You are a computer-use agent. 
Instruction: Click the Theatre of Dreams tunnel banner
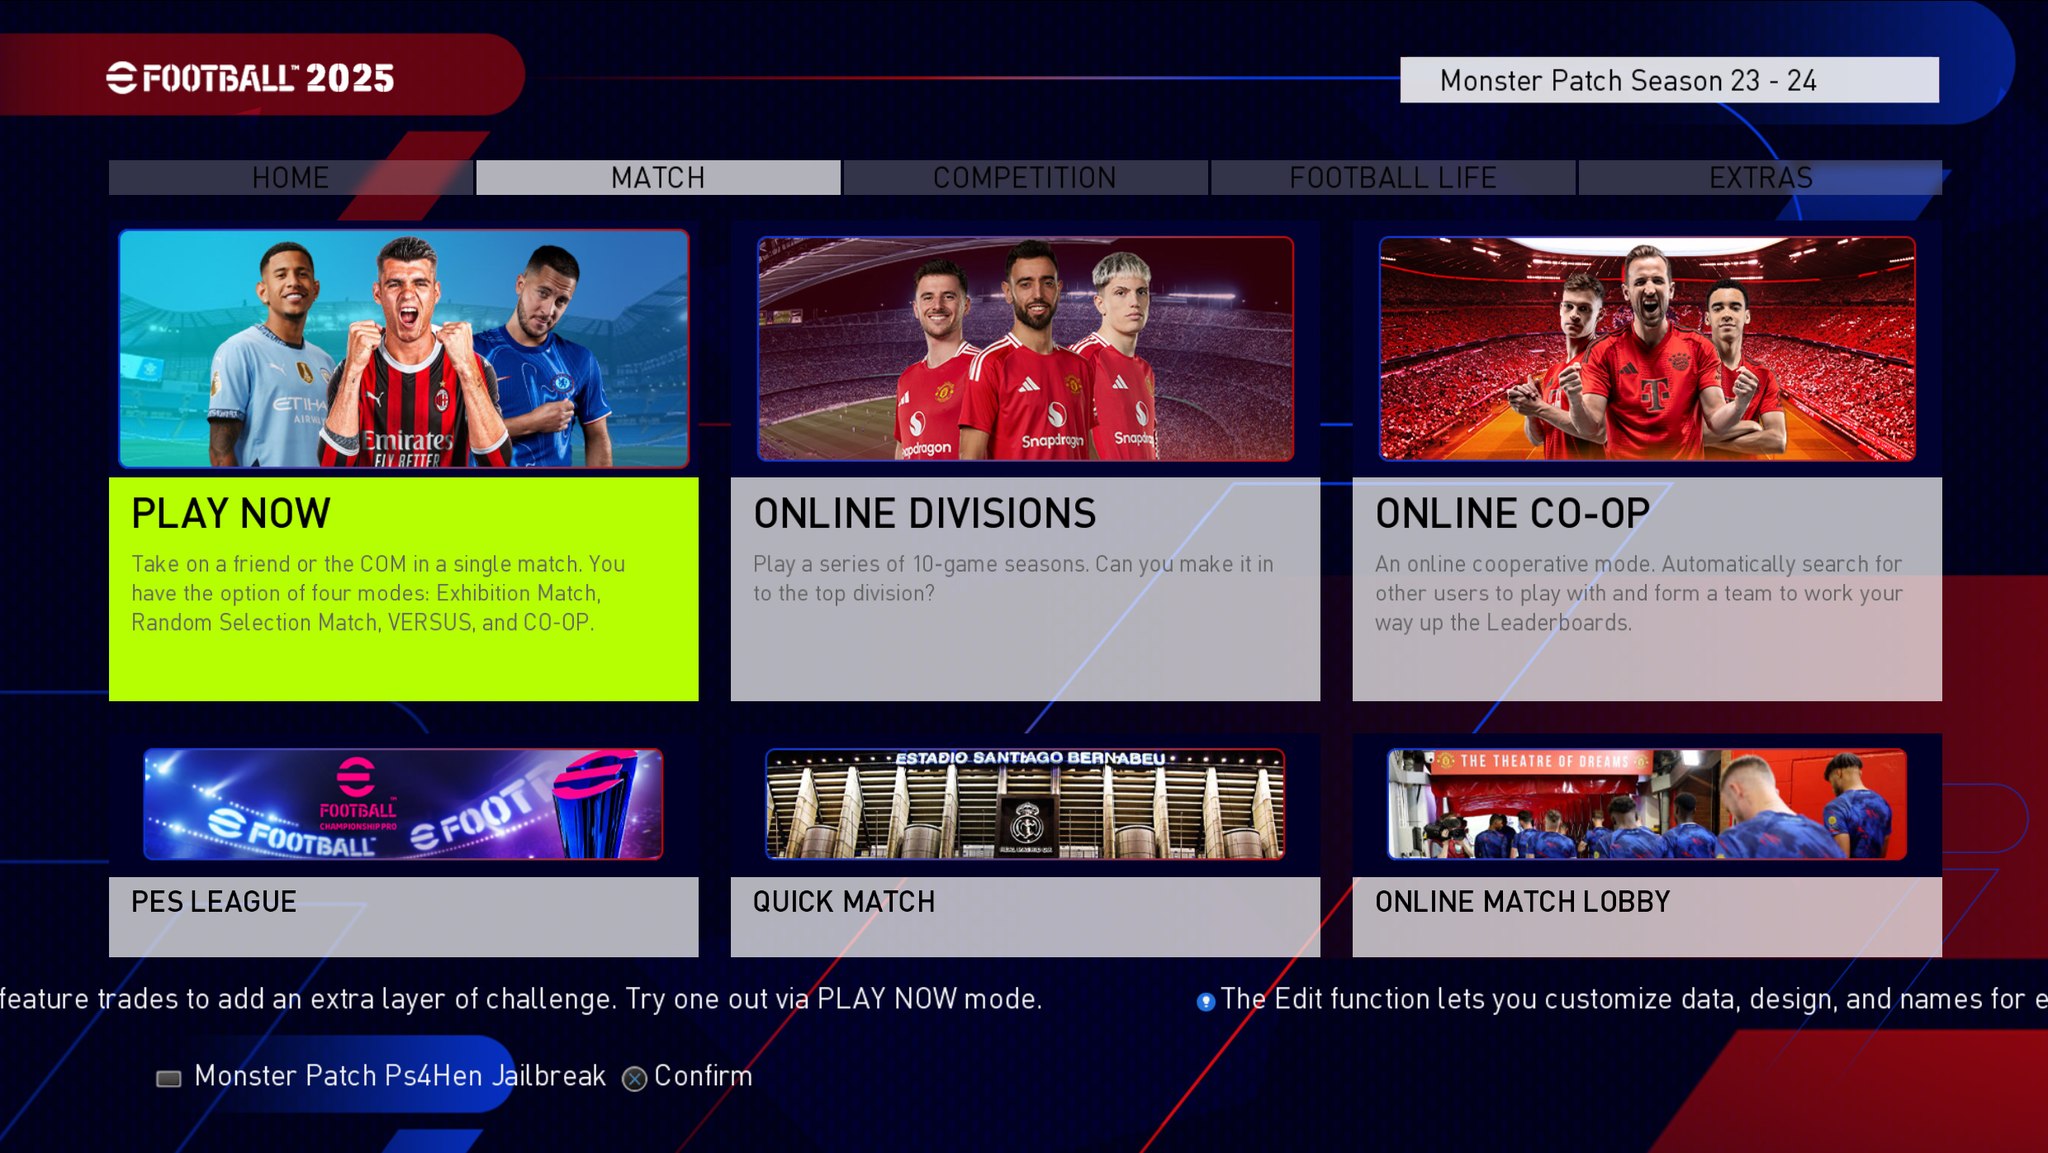click(x=1647, y=804)
